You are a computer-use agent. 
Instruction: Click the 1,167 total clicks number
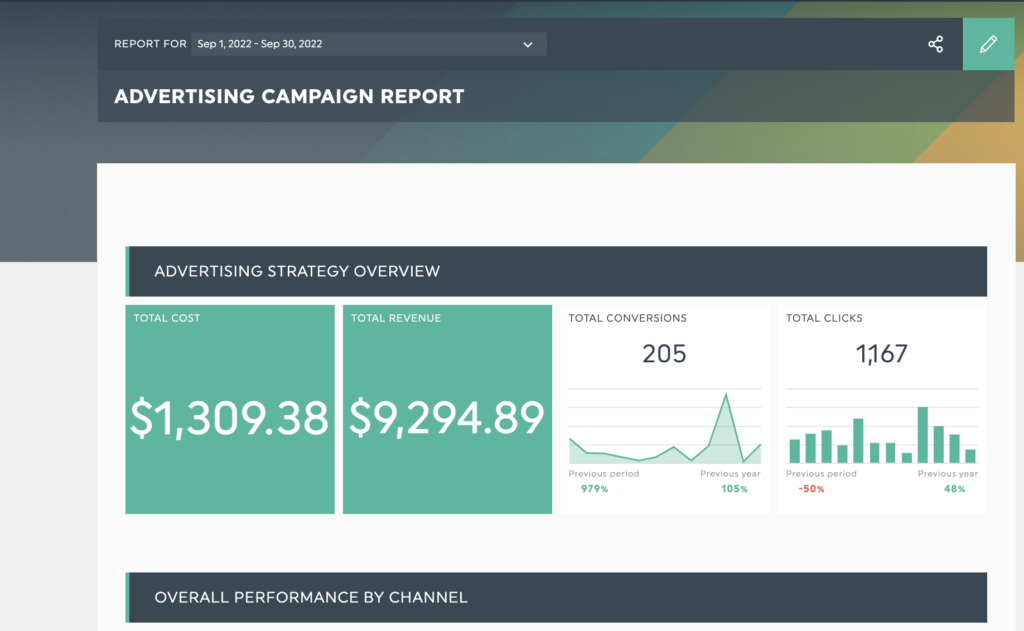tap(882, 353)
